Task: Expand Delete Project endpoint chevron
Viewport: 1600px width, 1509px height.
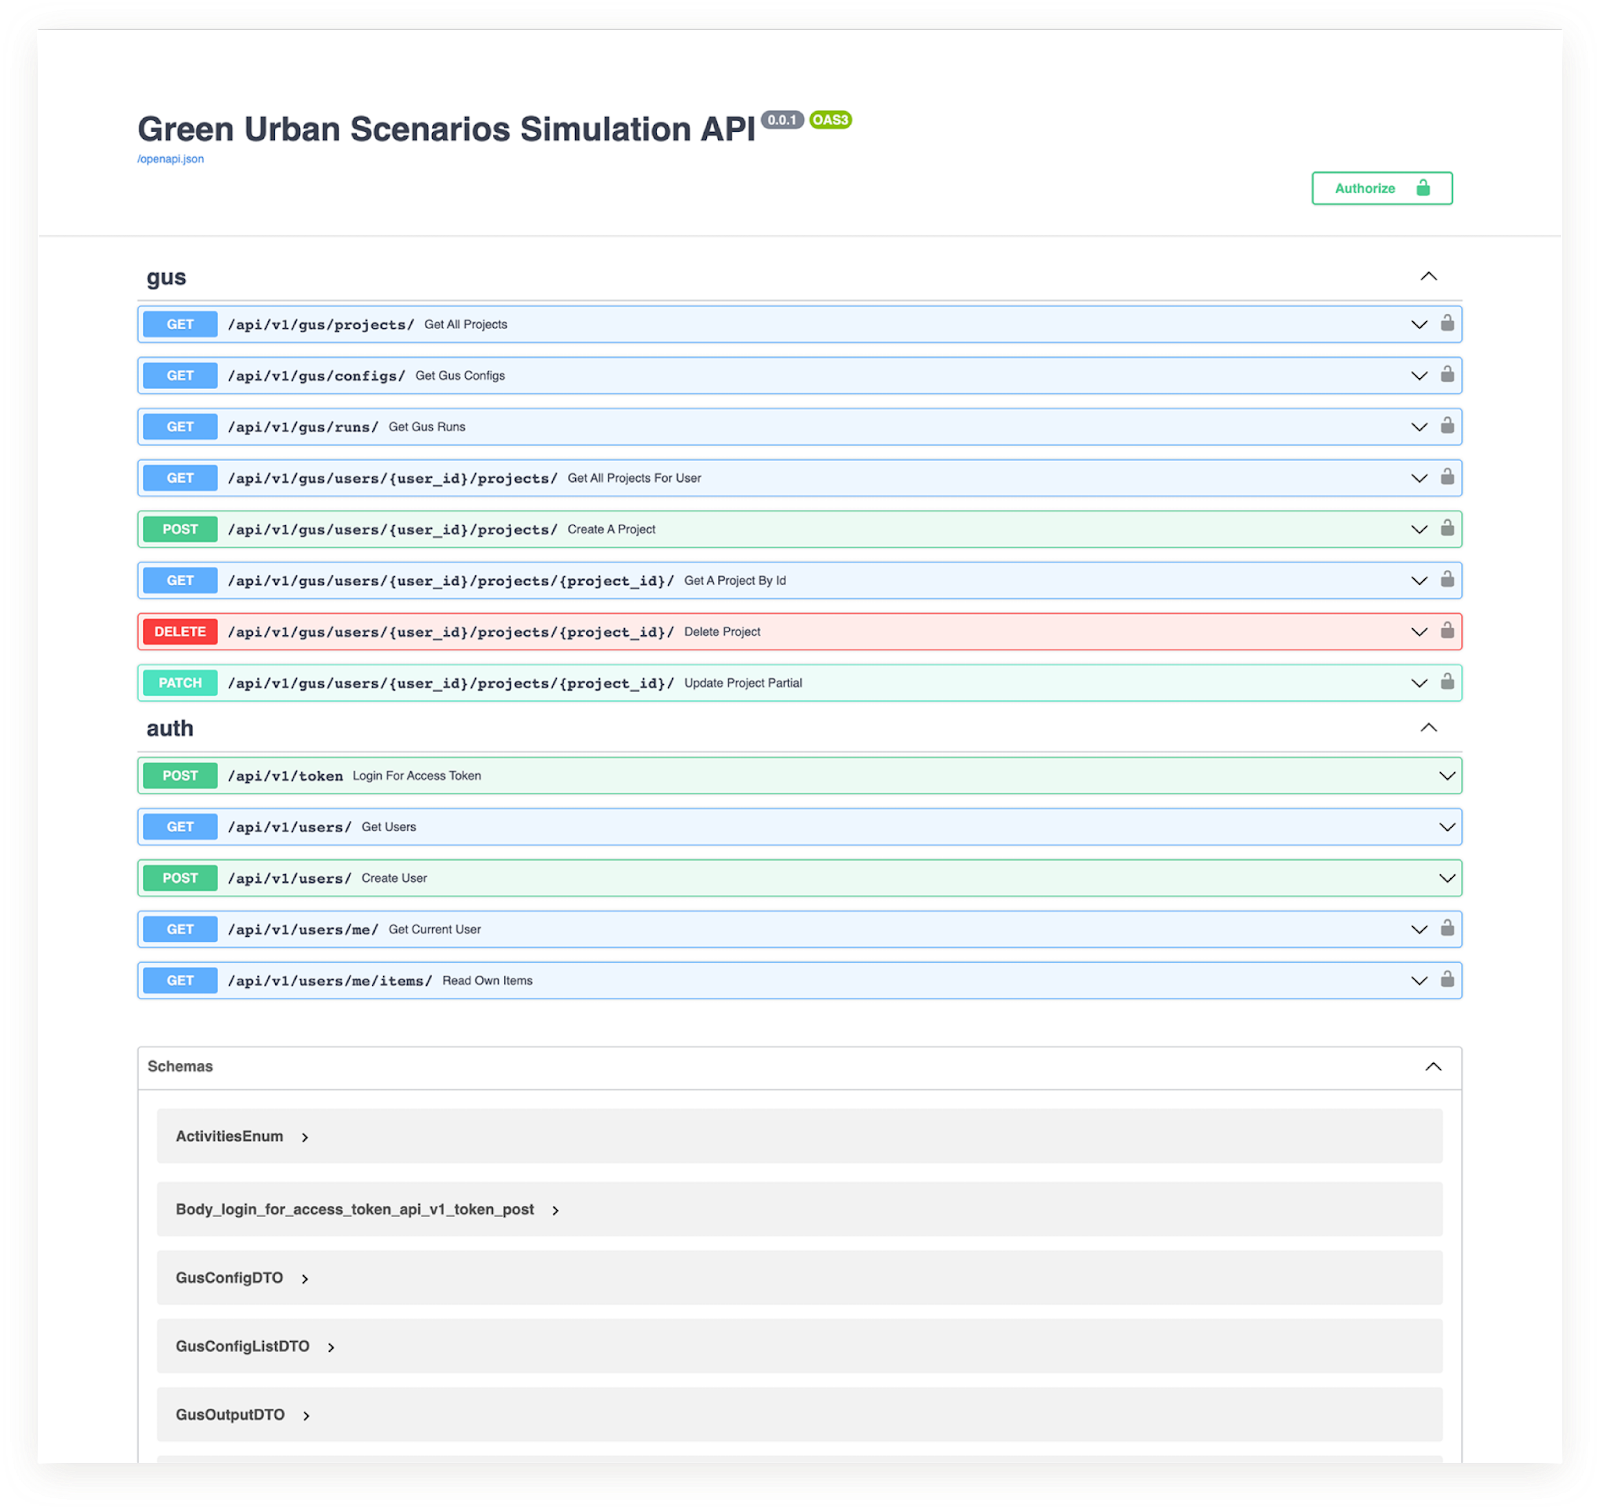Action: point(1419,632)
